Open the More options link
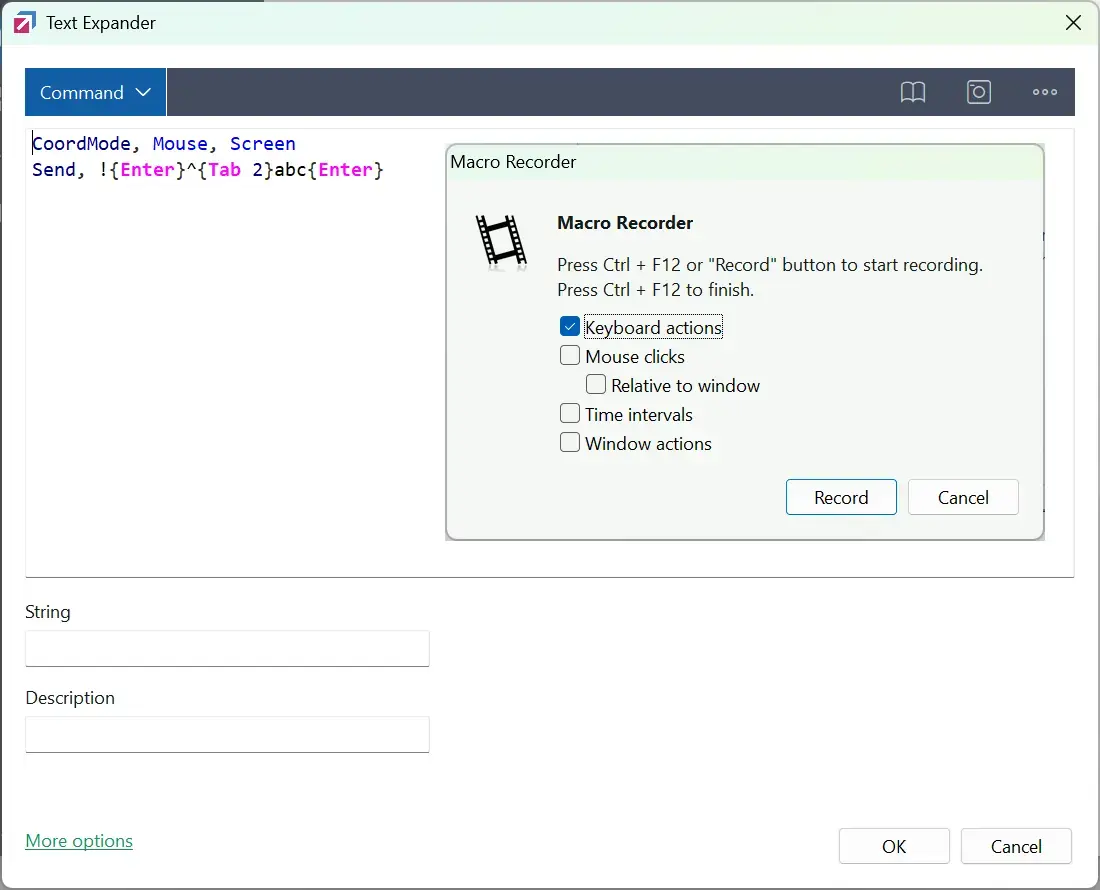 coord(79,841)
